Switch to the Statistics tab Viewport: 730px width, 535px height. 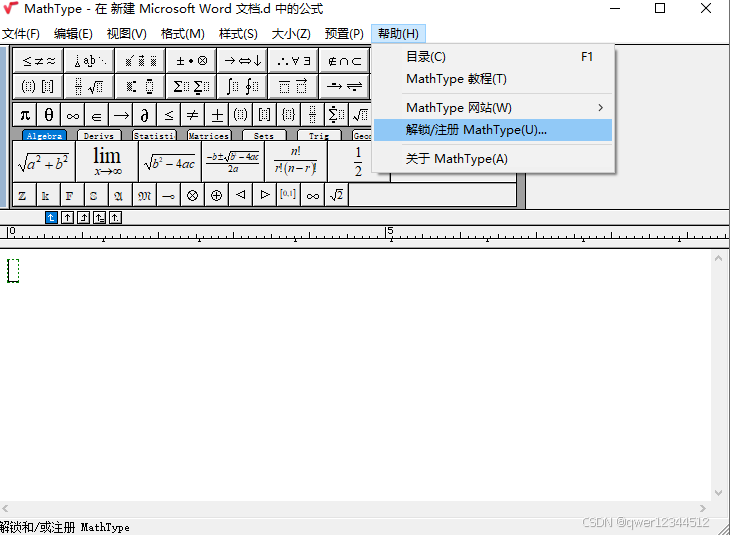click(154, 135)
